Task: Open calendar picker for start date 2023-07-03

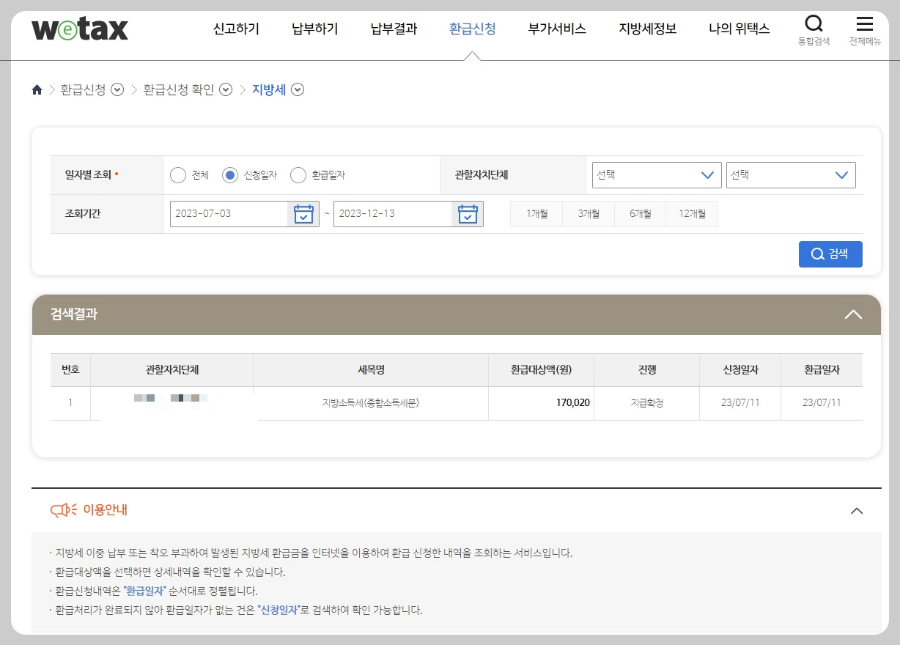Action: 304,214
